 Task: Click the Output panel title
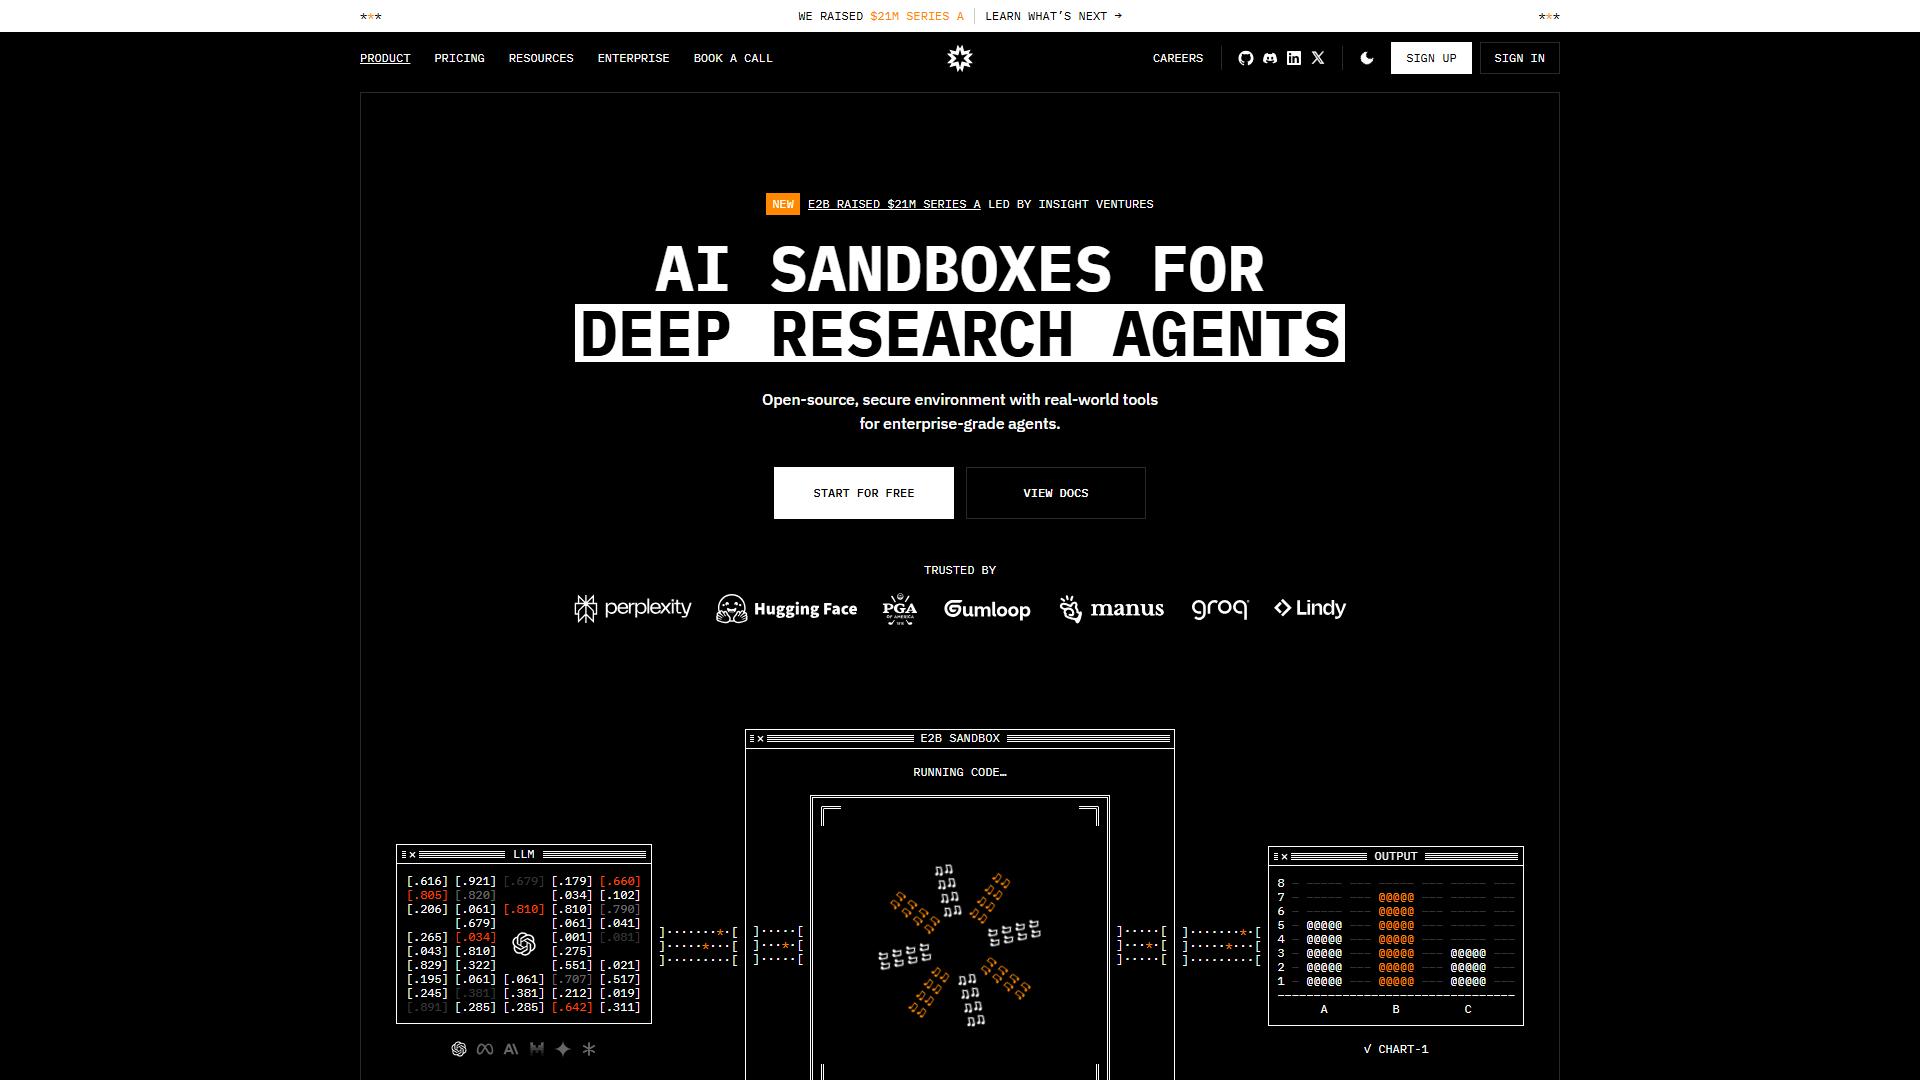[1396, 856]
